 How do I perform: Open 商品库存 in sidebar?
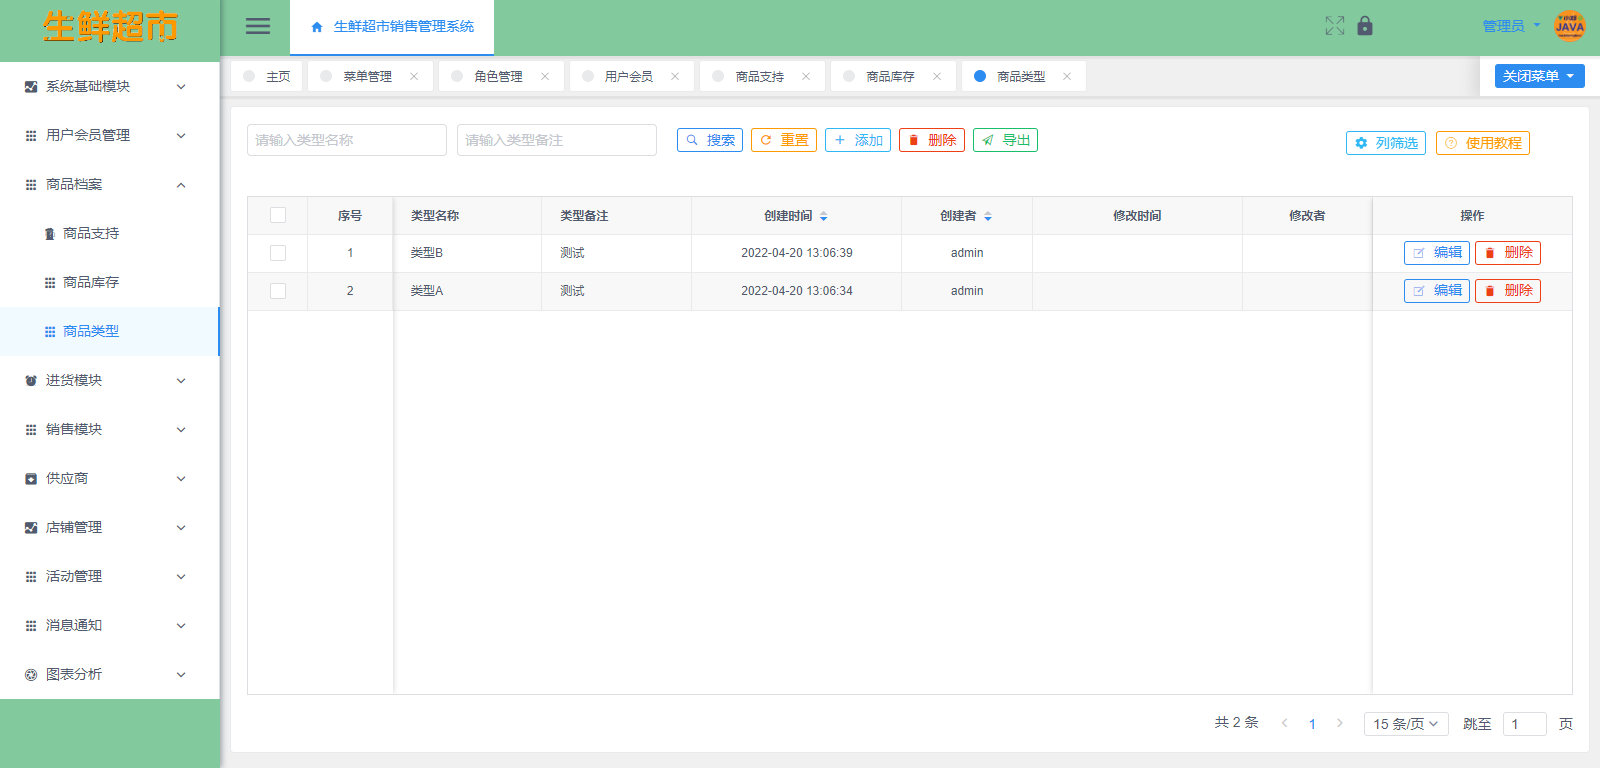click(x=91, y=282)
